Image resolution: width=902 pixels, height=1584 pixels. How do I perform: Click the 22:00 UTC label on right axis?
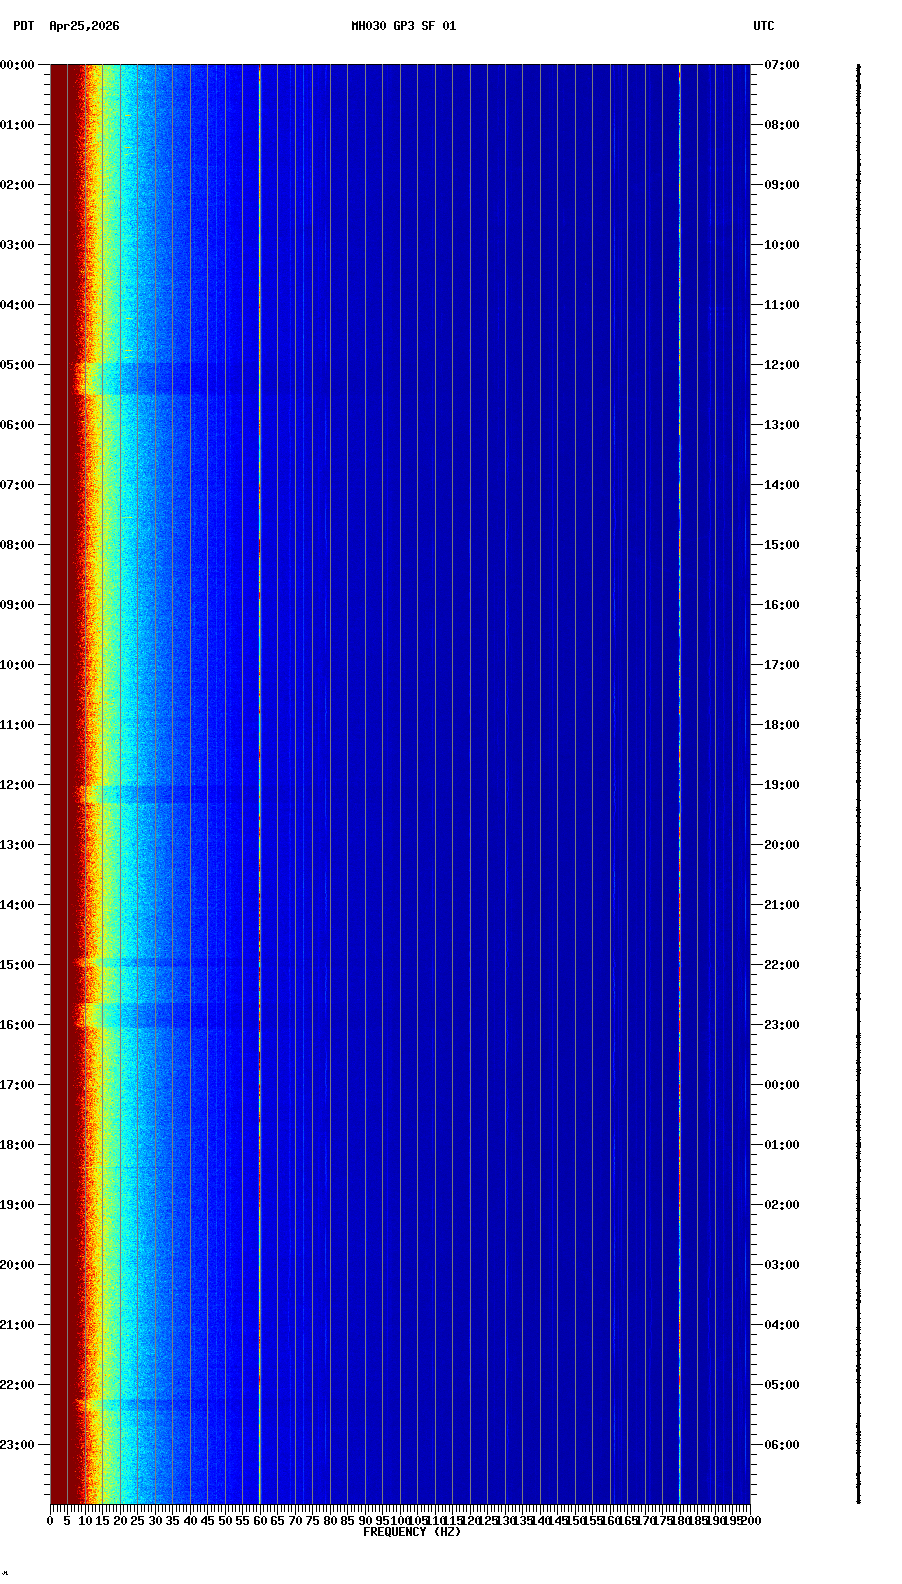(782, 965)
